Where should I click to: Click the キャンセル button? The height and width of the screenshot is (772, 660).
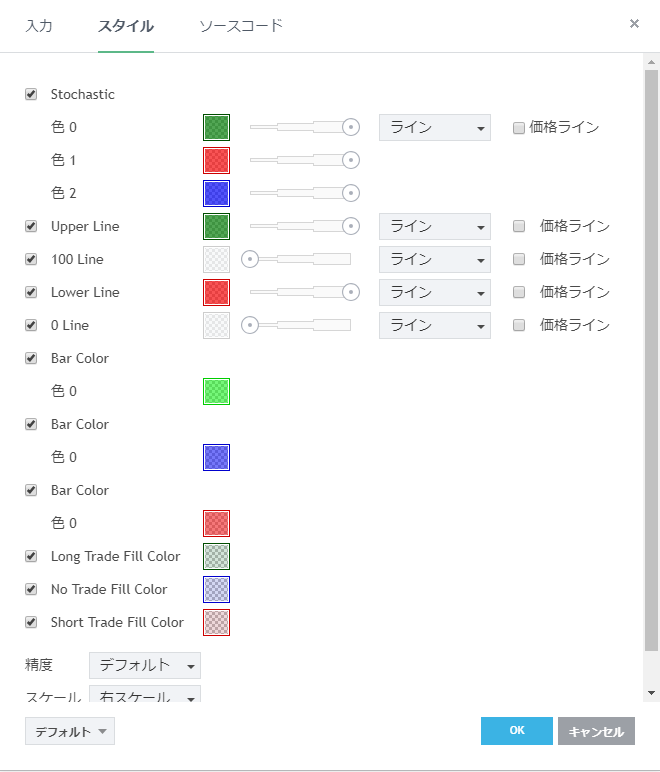point(596,731)
